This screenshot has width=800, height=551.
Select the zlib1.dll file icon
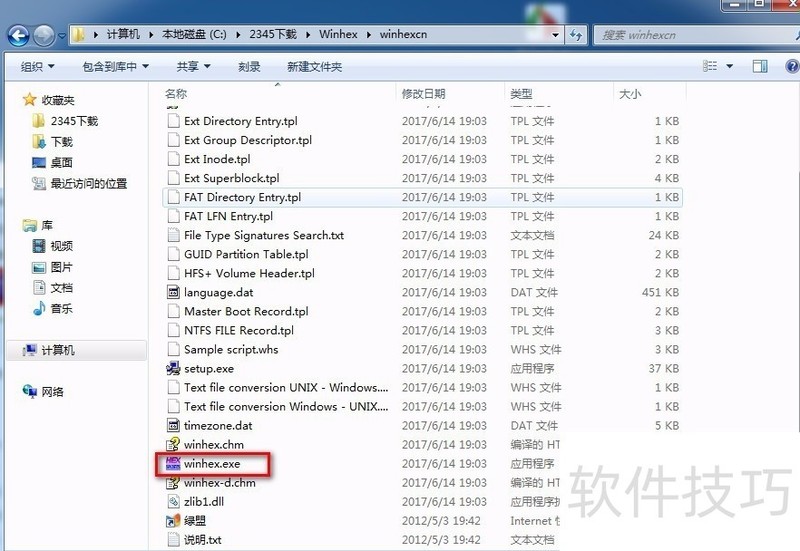click(x=173, y=502)
